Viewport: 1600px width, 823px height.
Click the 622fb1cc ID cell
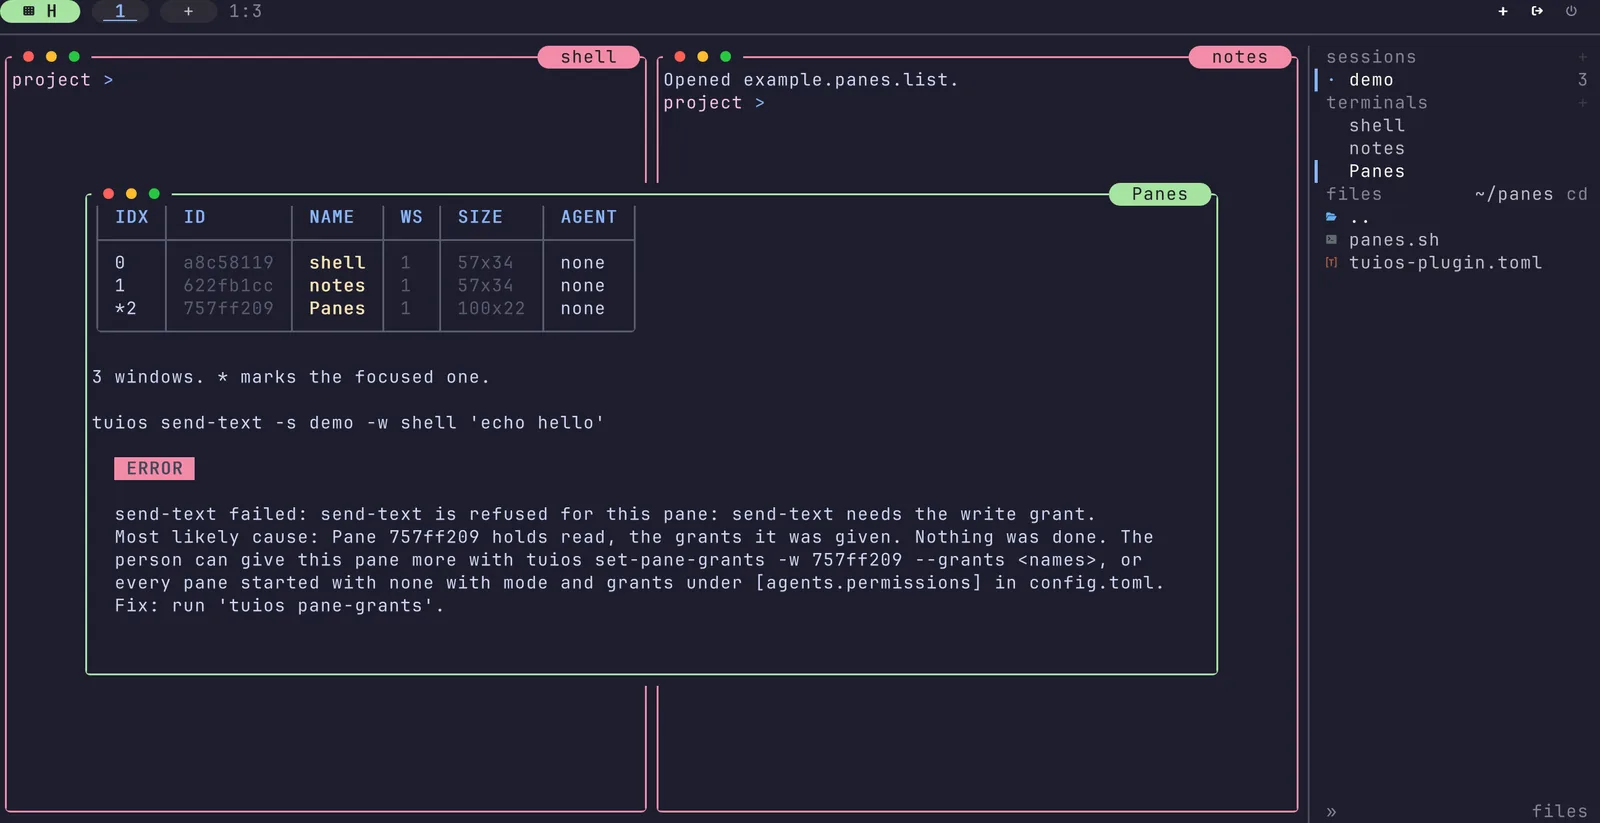tap(228, 286)
